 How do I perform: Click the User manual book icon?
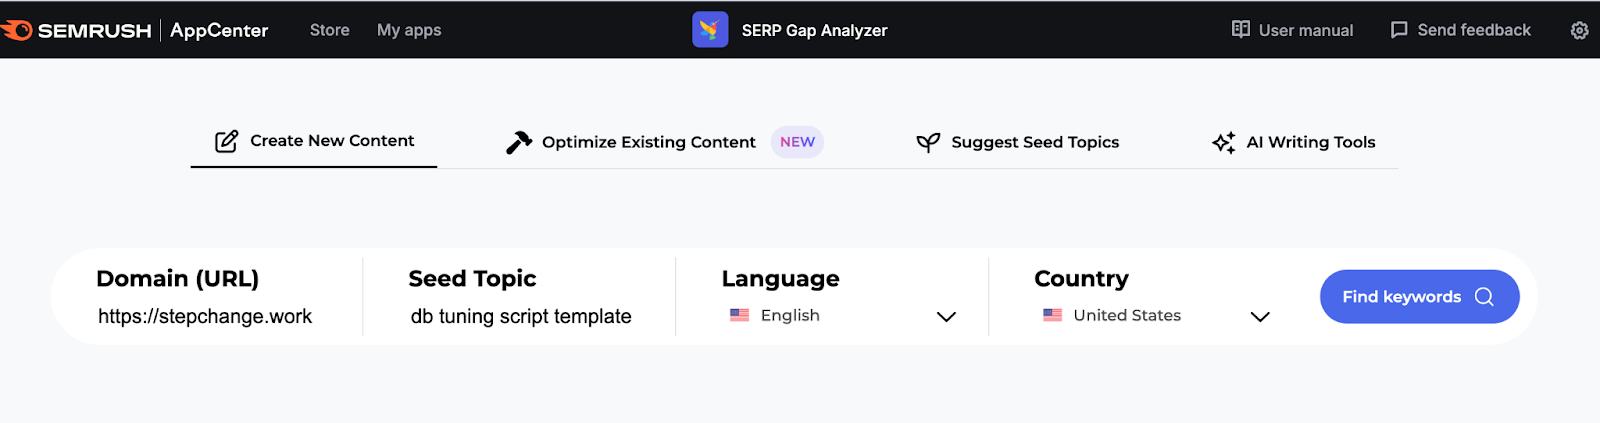(1240, 30)
